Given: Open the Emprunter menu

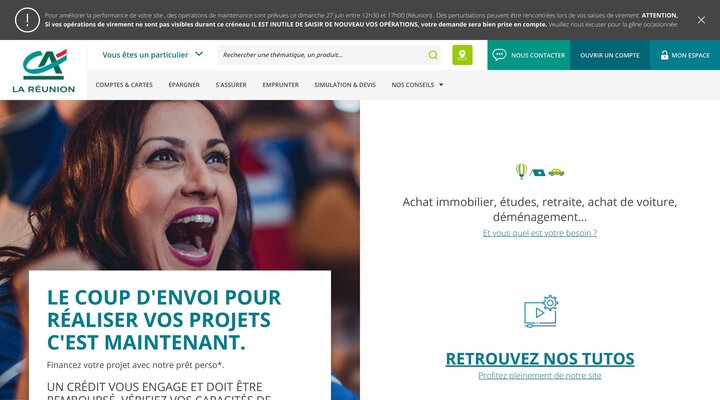Looking at the screenshot, I should (281, 85).
